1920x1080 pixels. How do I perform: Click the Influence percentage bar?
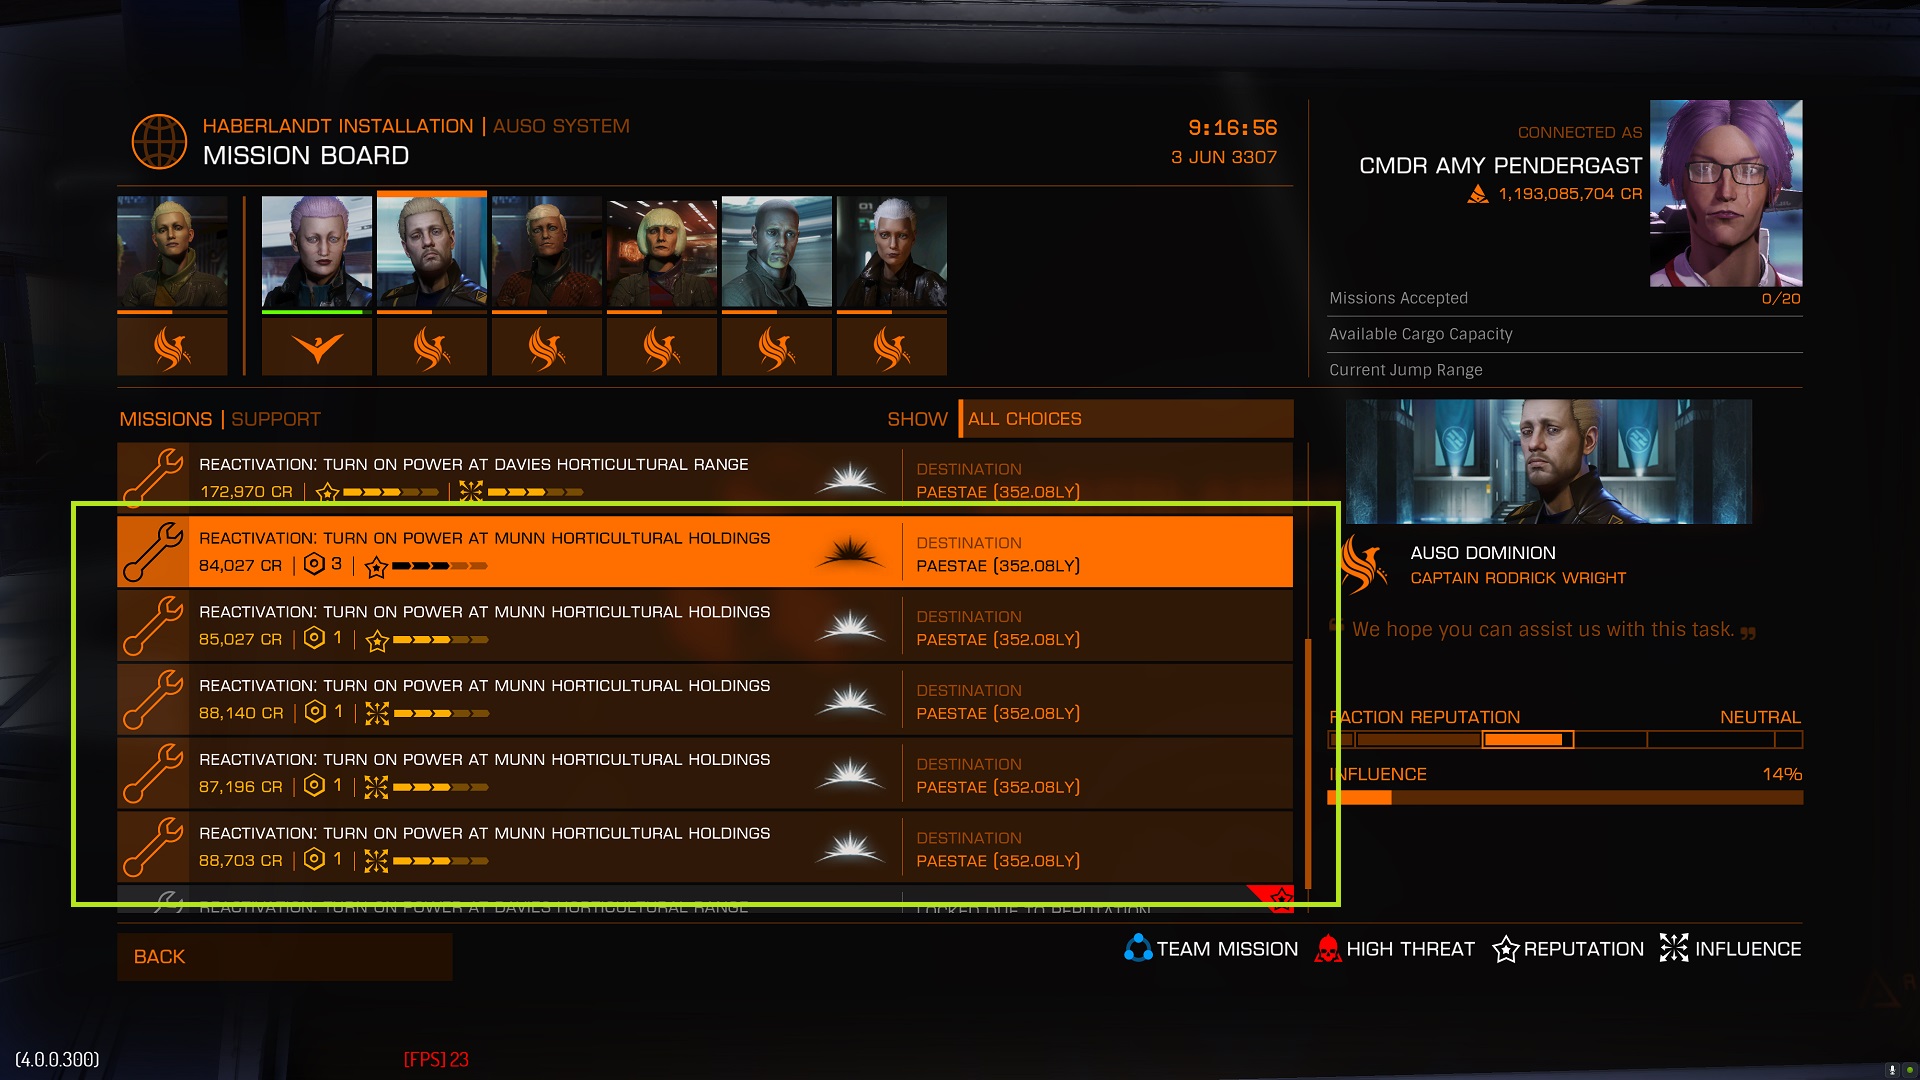tap(1565, 797)
